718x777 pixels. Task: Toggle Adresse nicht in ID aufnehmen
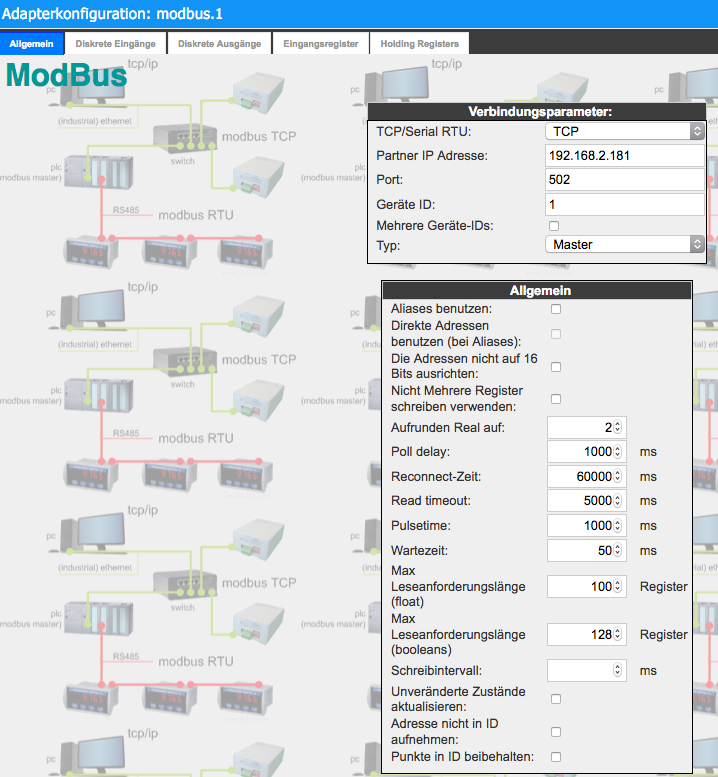pos(556,732)
